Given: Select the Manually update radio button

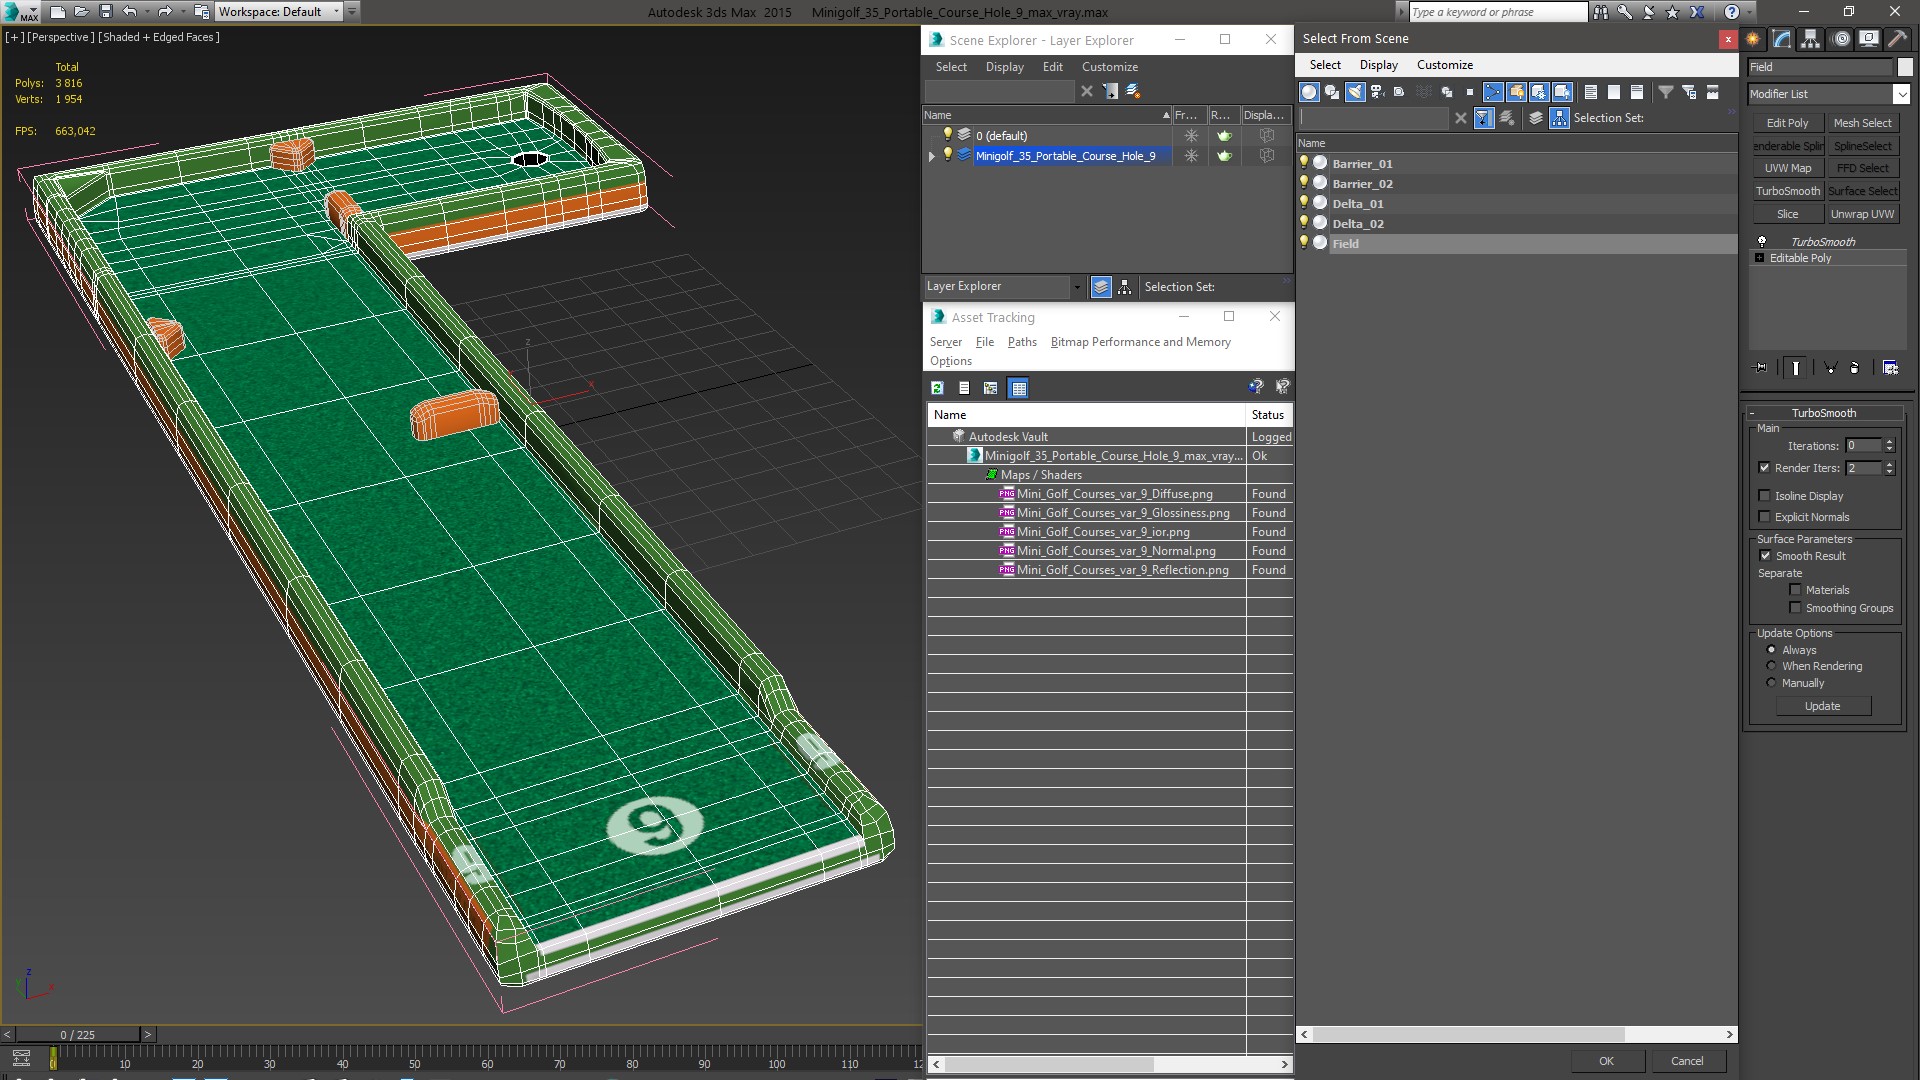Looking at the screenshot, I should coord(1771,683).
